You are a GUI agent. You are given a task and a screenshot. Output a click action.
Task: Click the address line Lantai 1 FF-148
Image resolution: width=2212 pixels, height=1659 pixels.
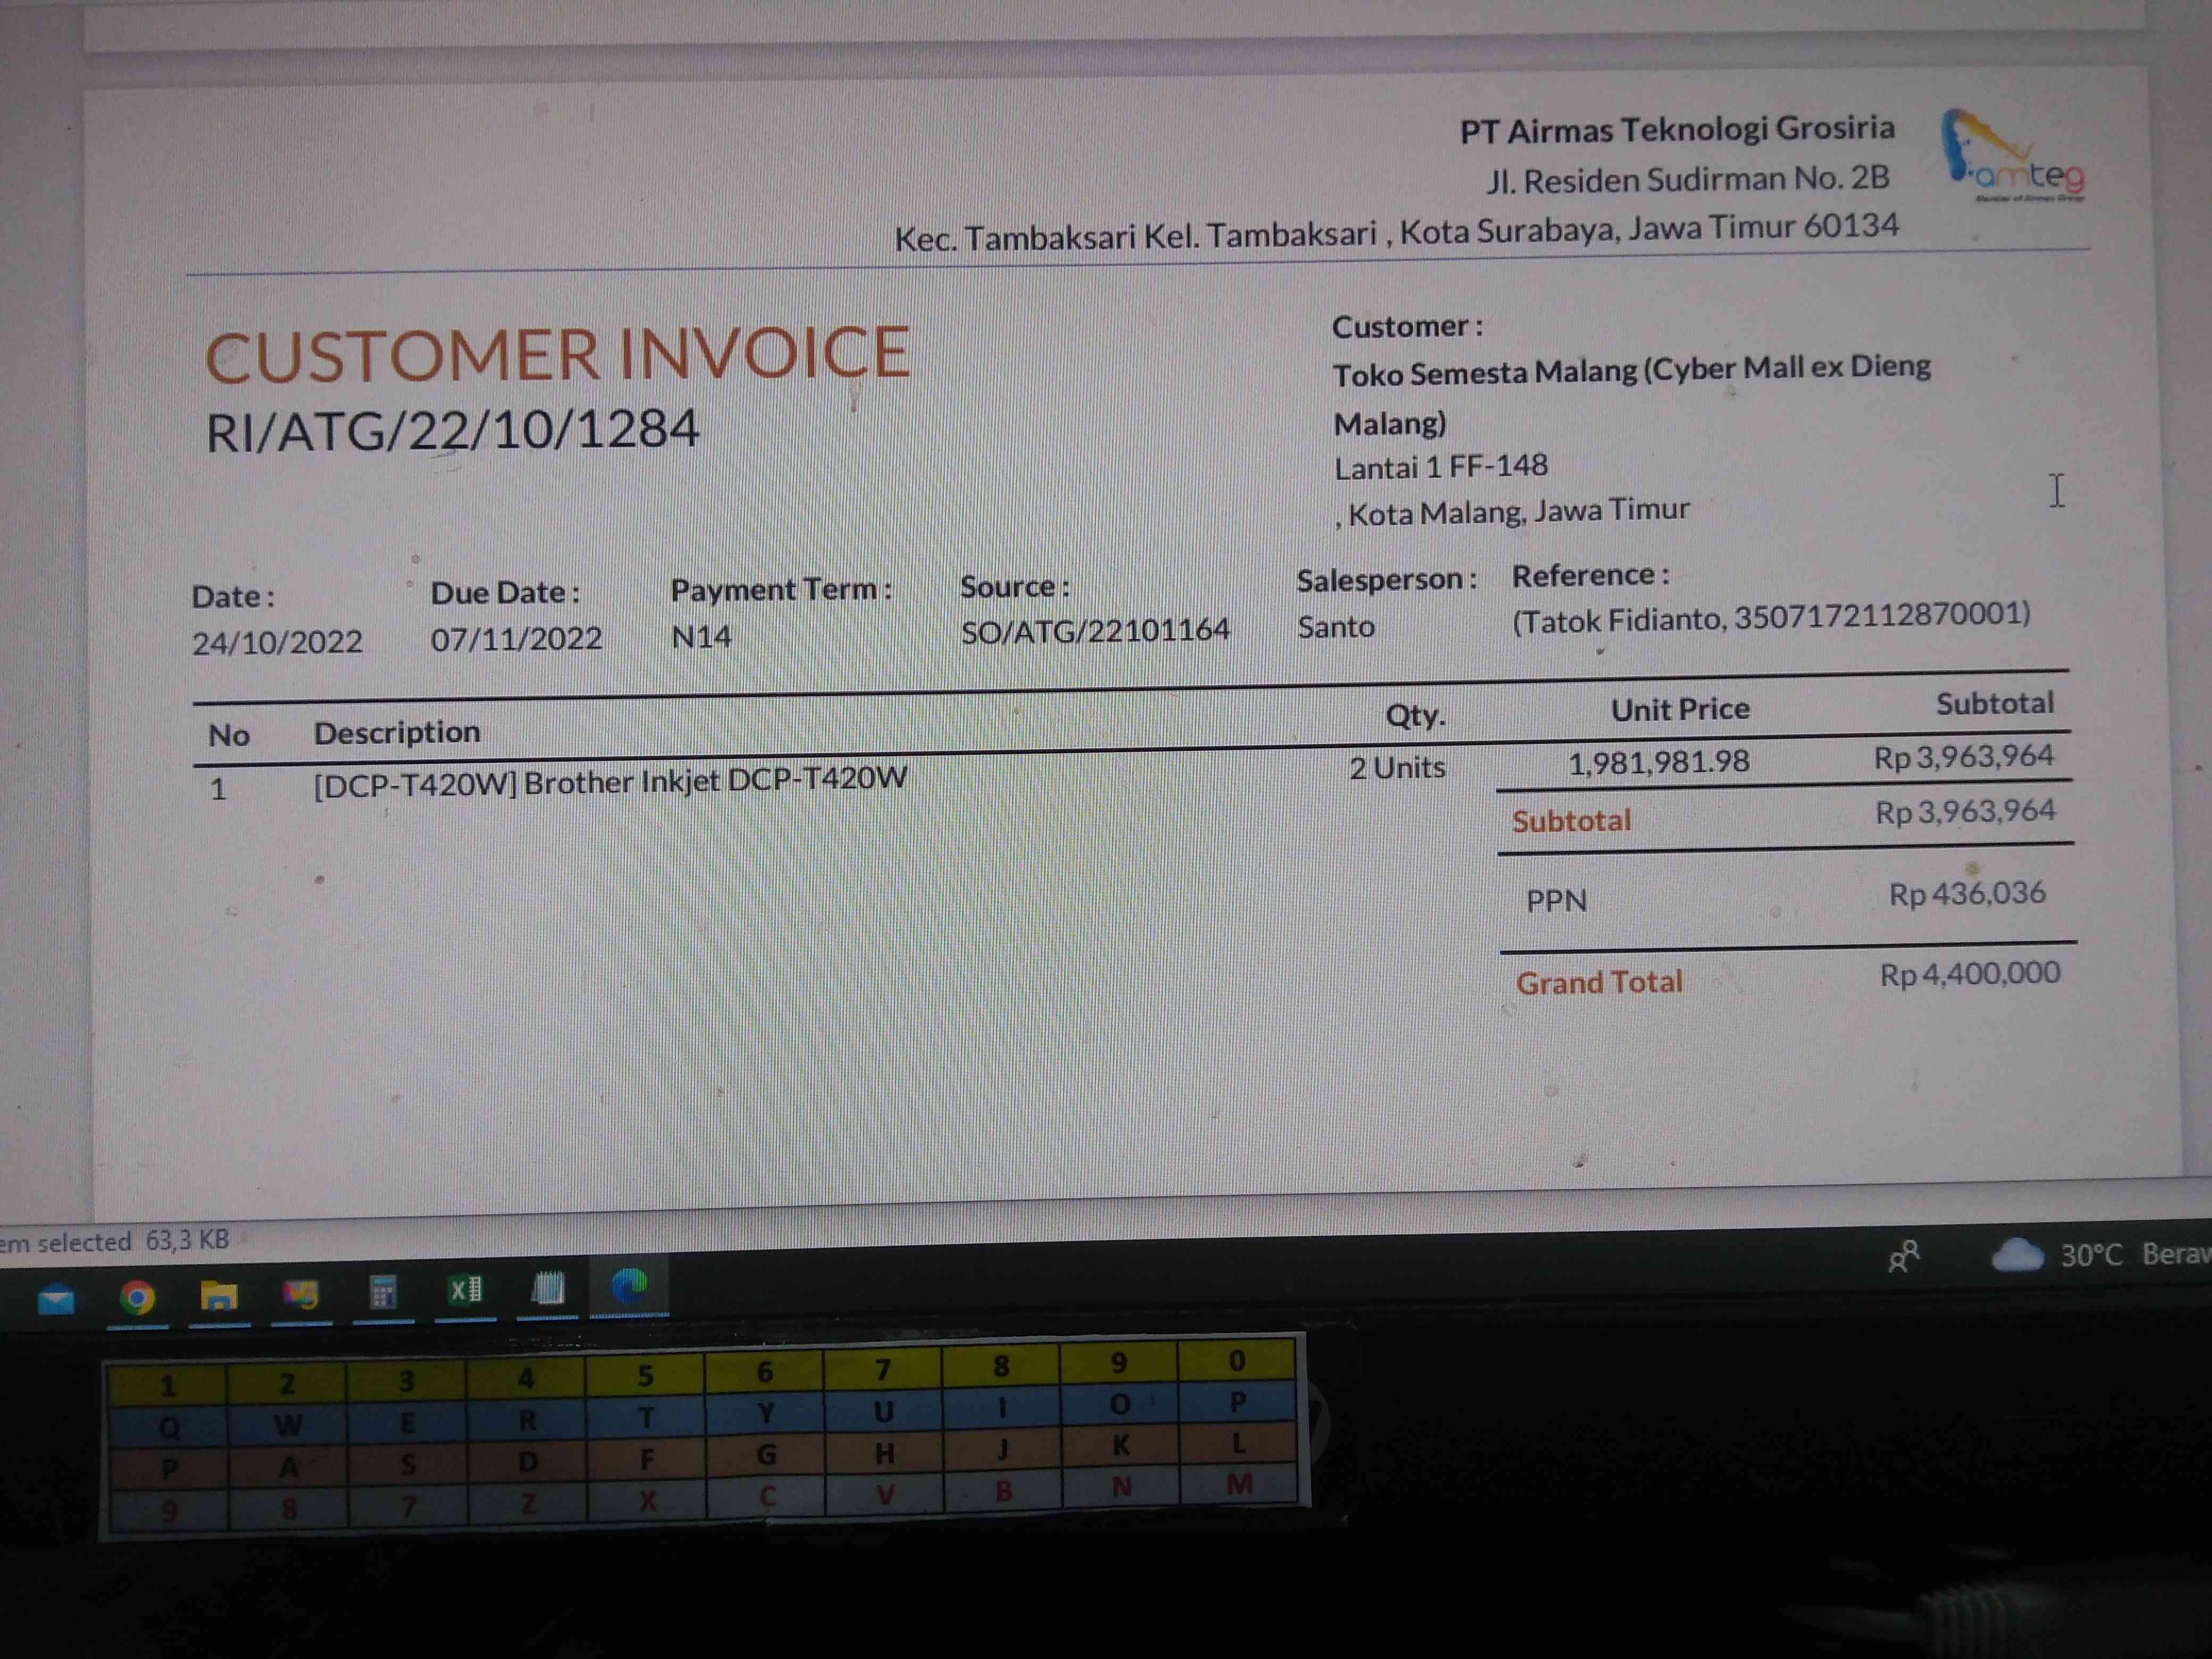[x=1441, y=467]
